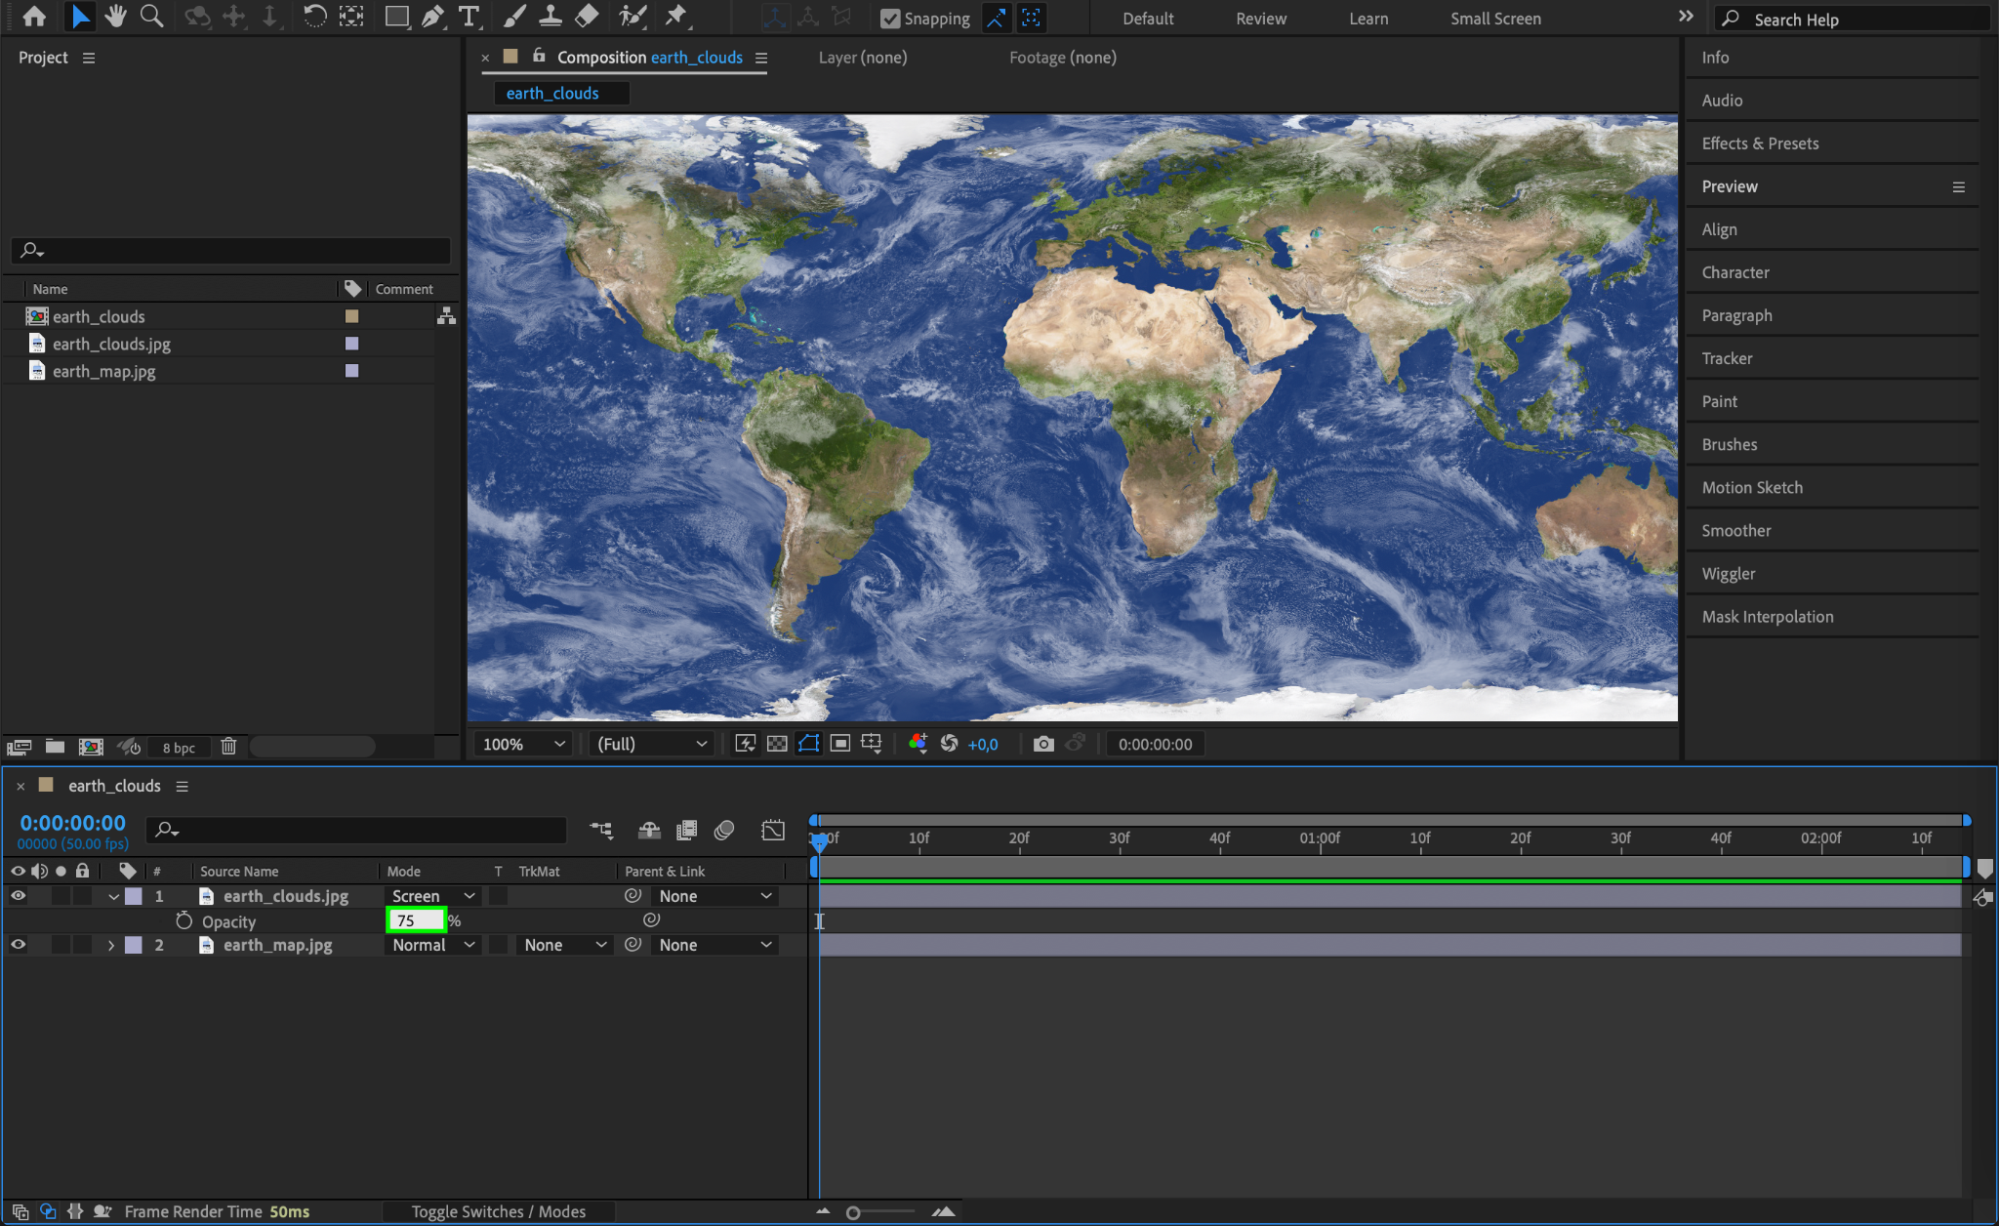
Task: Select the Hand tool
Action: [x=116, y=16]
